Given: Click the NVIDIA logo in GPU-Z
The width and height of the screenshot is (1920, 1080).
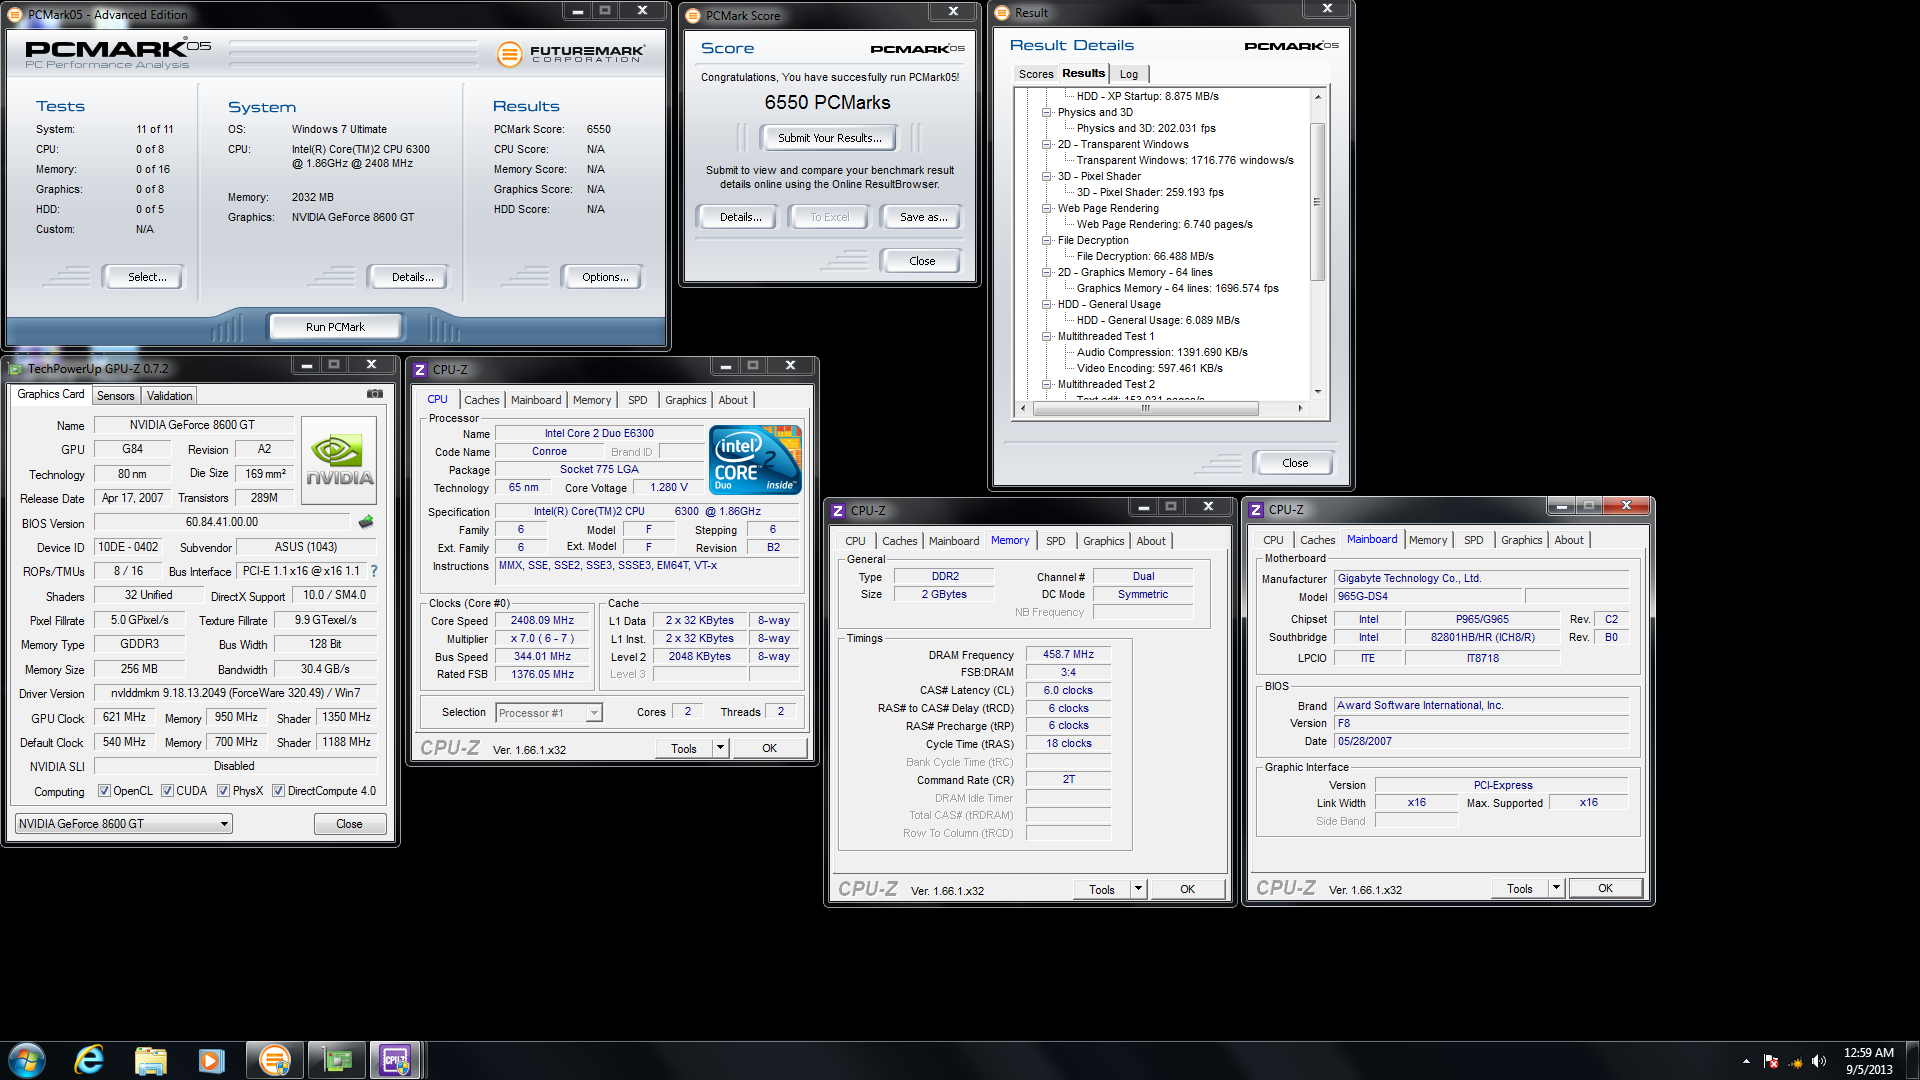Looking at the screenshot, I should [x=339, y=460].
